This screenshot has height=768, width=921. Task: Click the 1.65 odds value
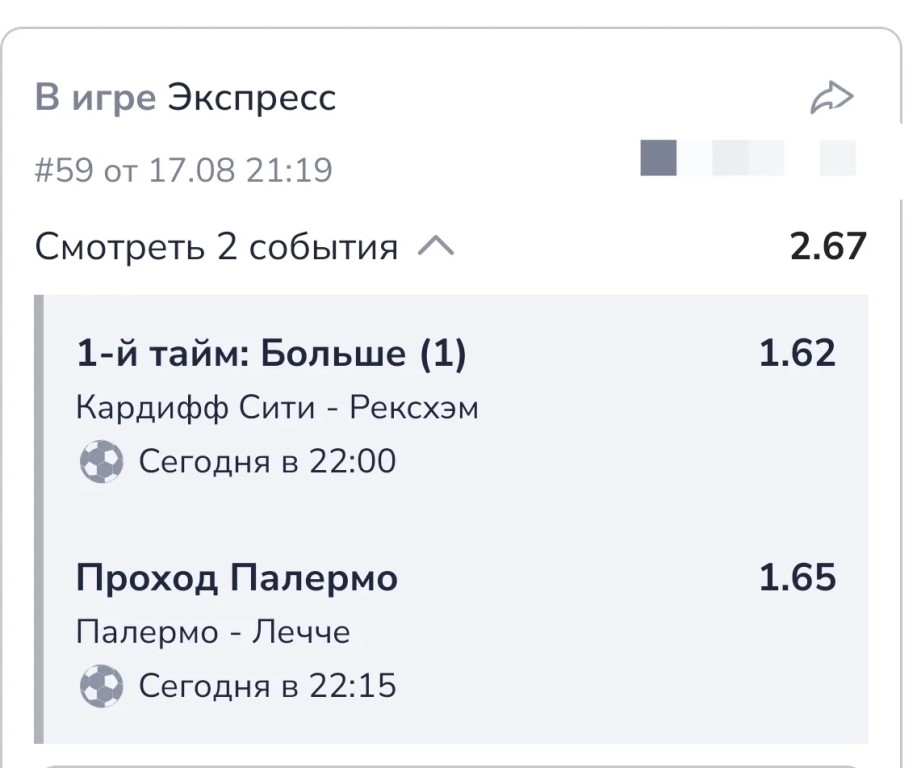click(797, 578)
